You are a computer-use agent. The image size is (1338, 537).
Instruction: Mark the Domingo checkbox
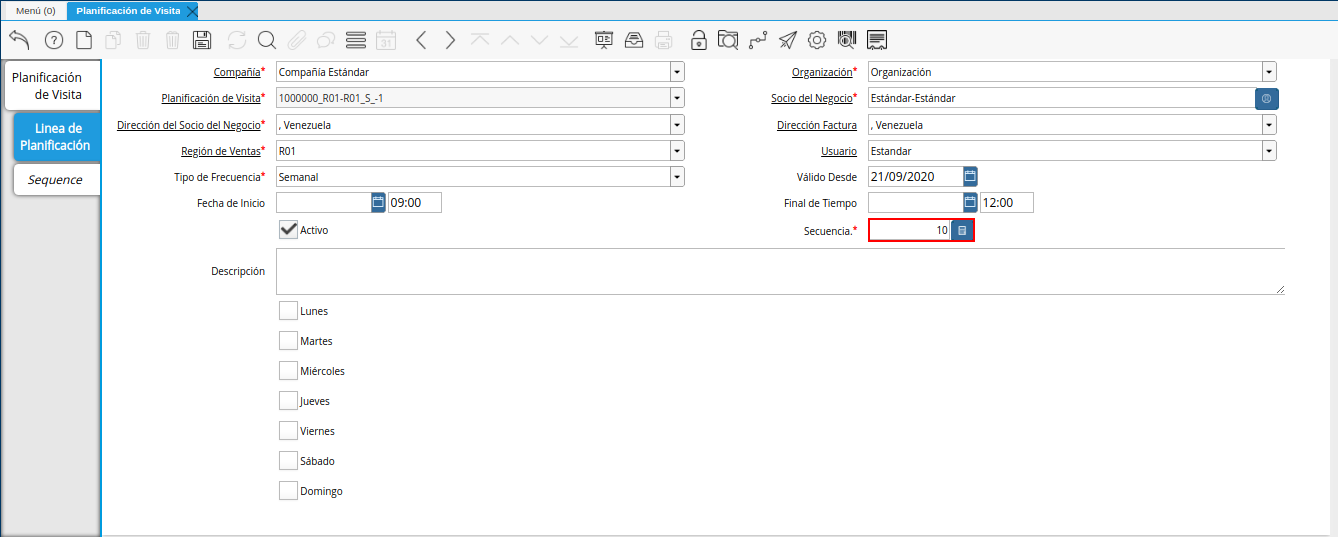[288, 491]
